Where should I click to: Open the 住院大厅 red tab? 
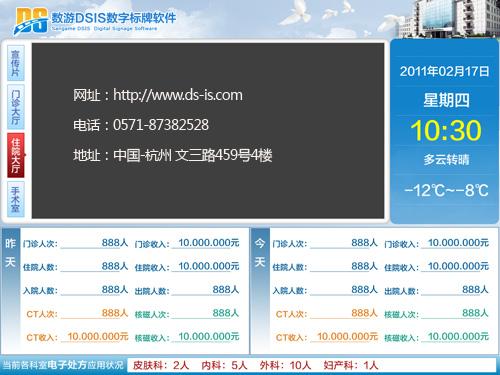[16, 155]
